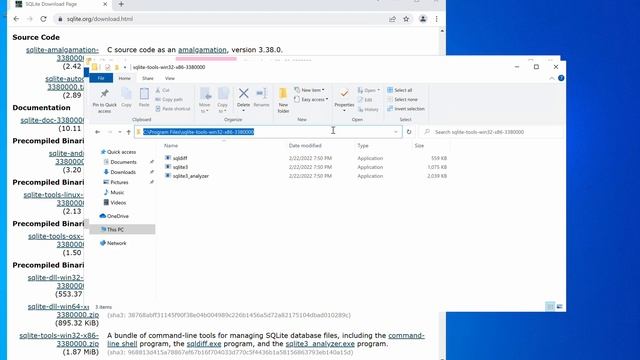Image resolution: width=640 pixels, height=360 pixels.
Task: Switch to the Home ribbon tab
Action: [x=124, y=78]
